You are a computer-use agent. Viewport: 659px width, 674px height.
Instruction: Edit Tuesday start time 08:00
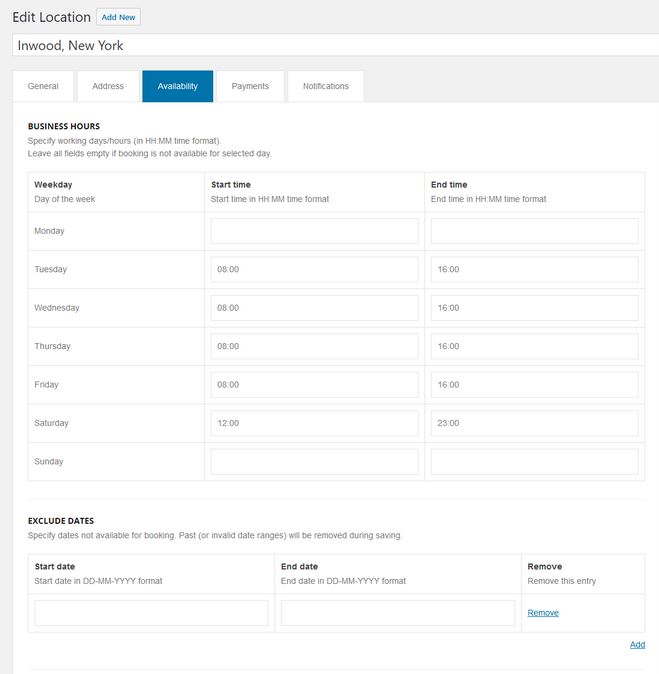point(314,270)
